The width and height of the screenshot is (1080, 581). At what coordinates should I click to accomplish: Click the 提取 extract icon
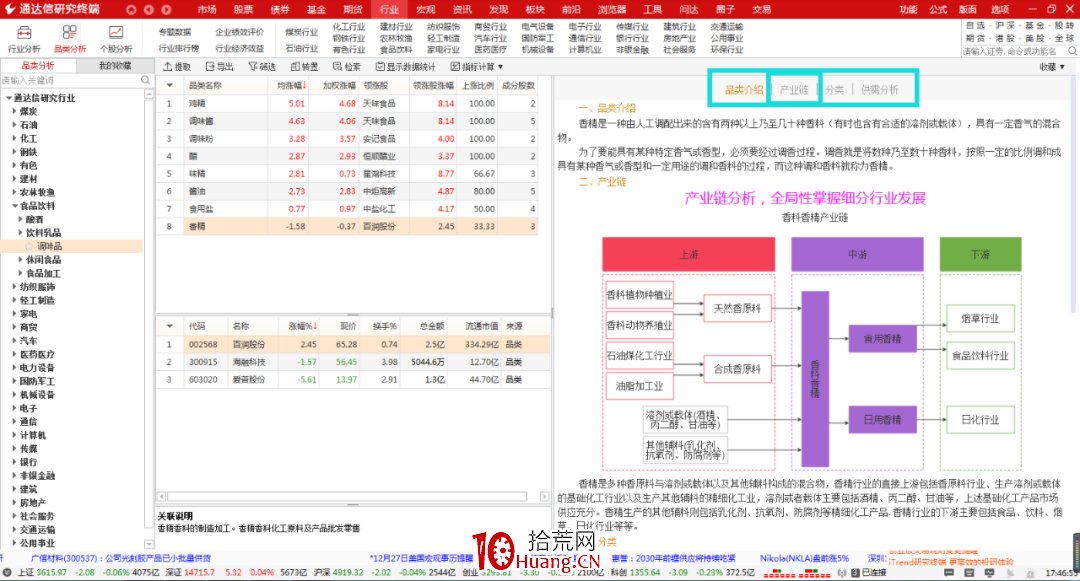(x=168, y=67)
